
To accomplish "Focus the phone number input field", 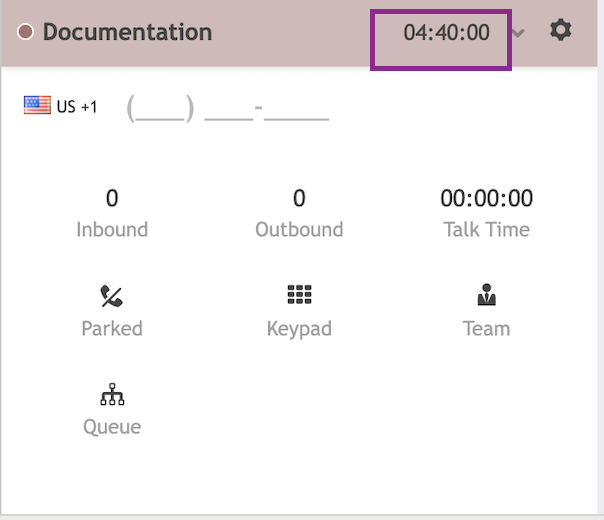I will tap(228, 108).
